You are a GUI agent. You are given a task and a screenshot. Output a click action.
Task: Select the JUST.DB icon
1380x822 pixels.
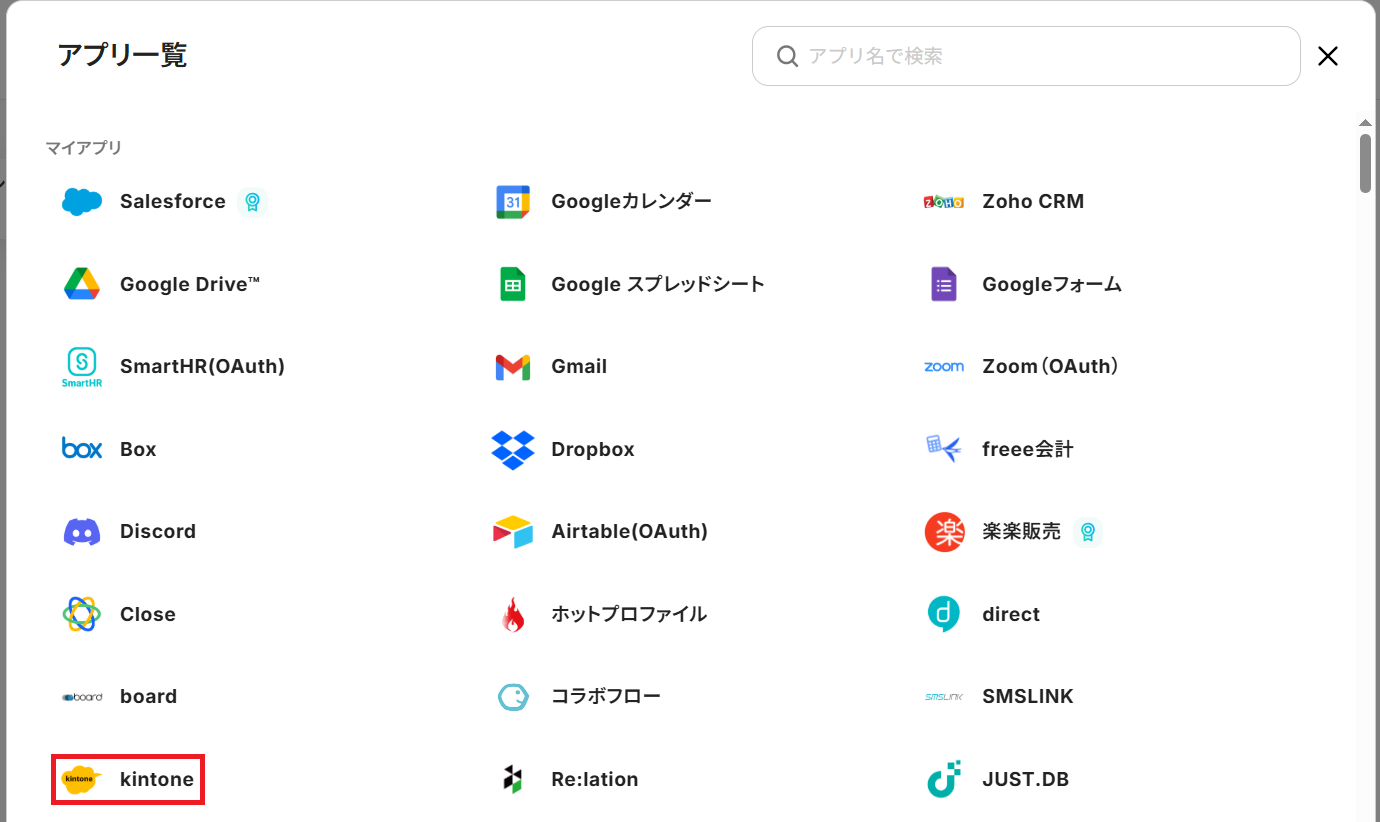tap(944, 779)
